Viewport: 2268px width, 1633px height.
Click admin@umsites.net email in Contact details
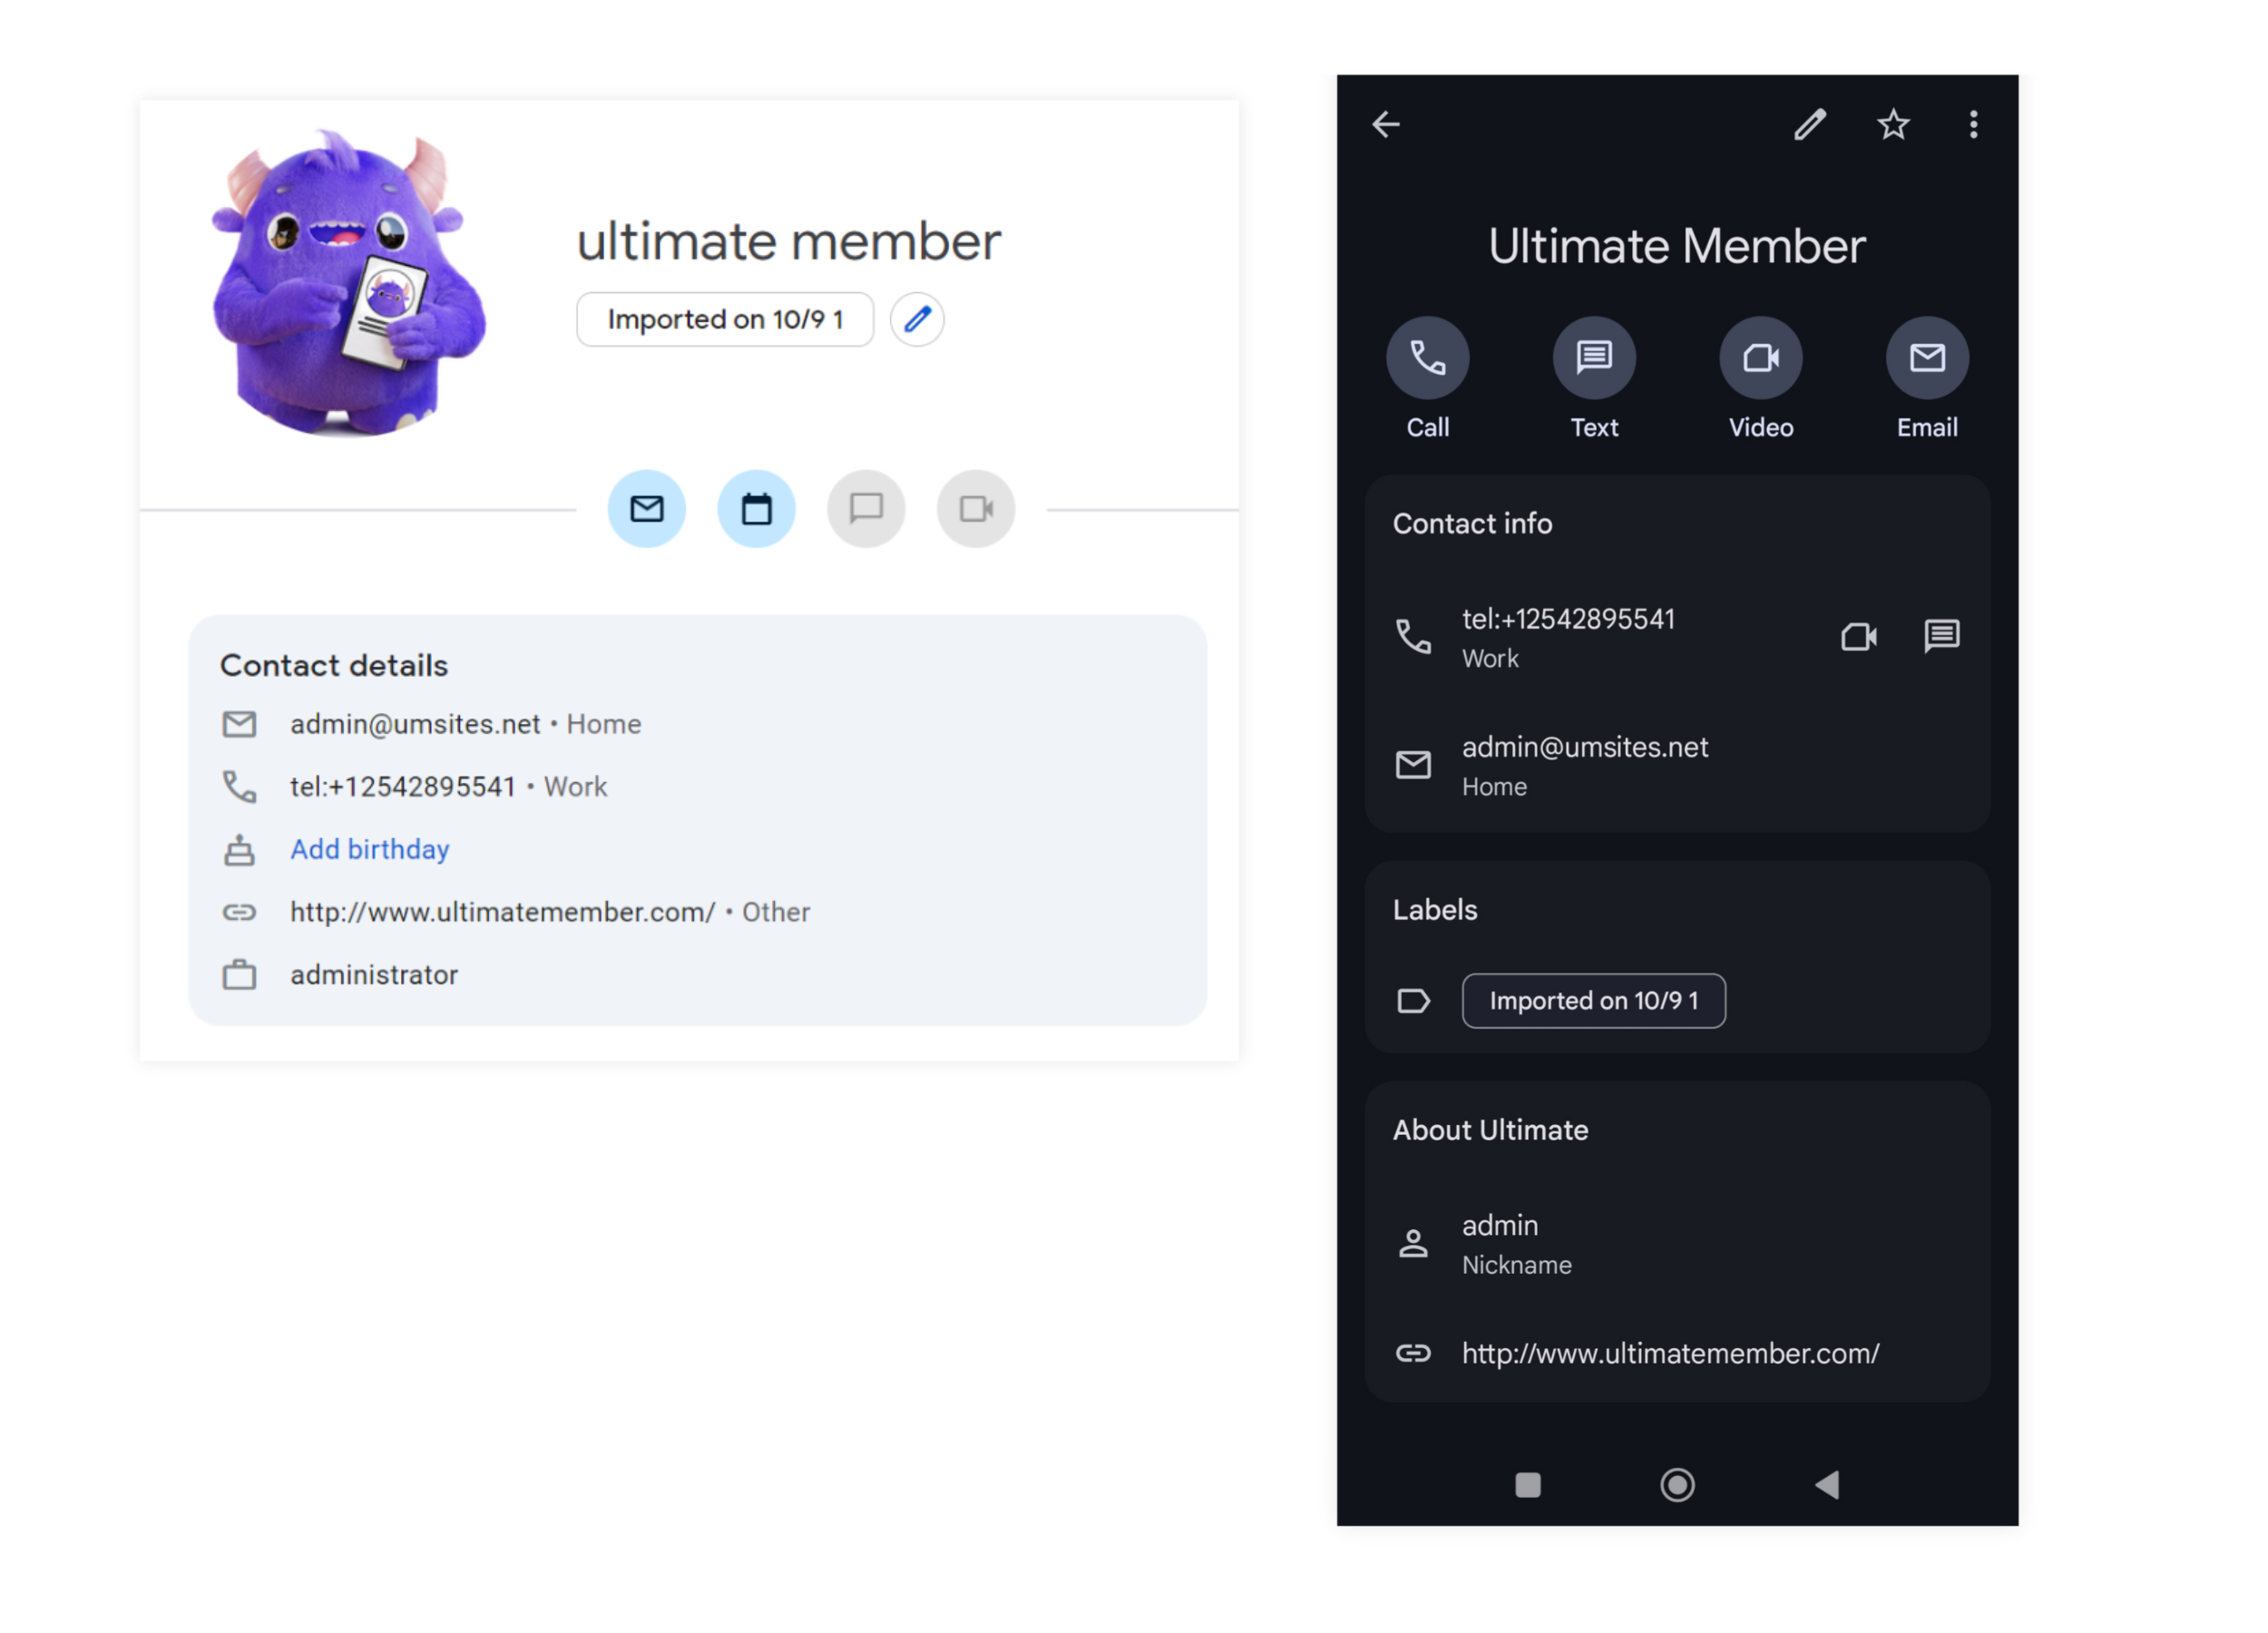[x=415, y=724]
